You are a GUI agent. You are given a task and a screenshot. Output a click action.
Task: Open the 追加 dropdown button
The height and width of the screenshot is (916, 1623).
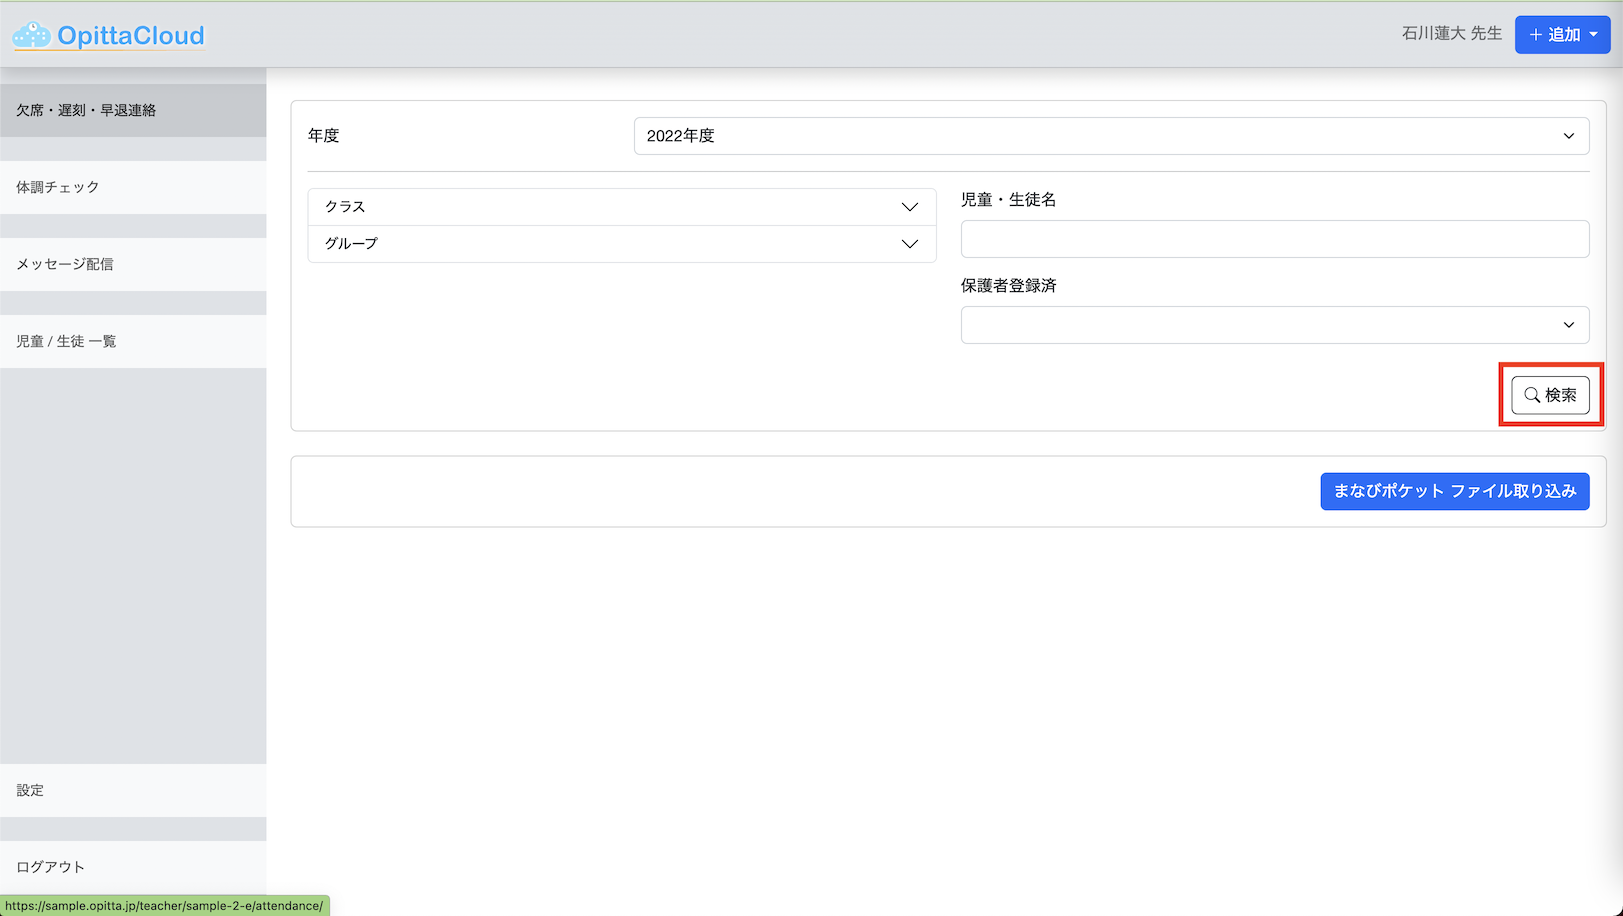tap(1562, 35)
